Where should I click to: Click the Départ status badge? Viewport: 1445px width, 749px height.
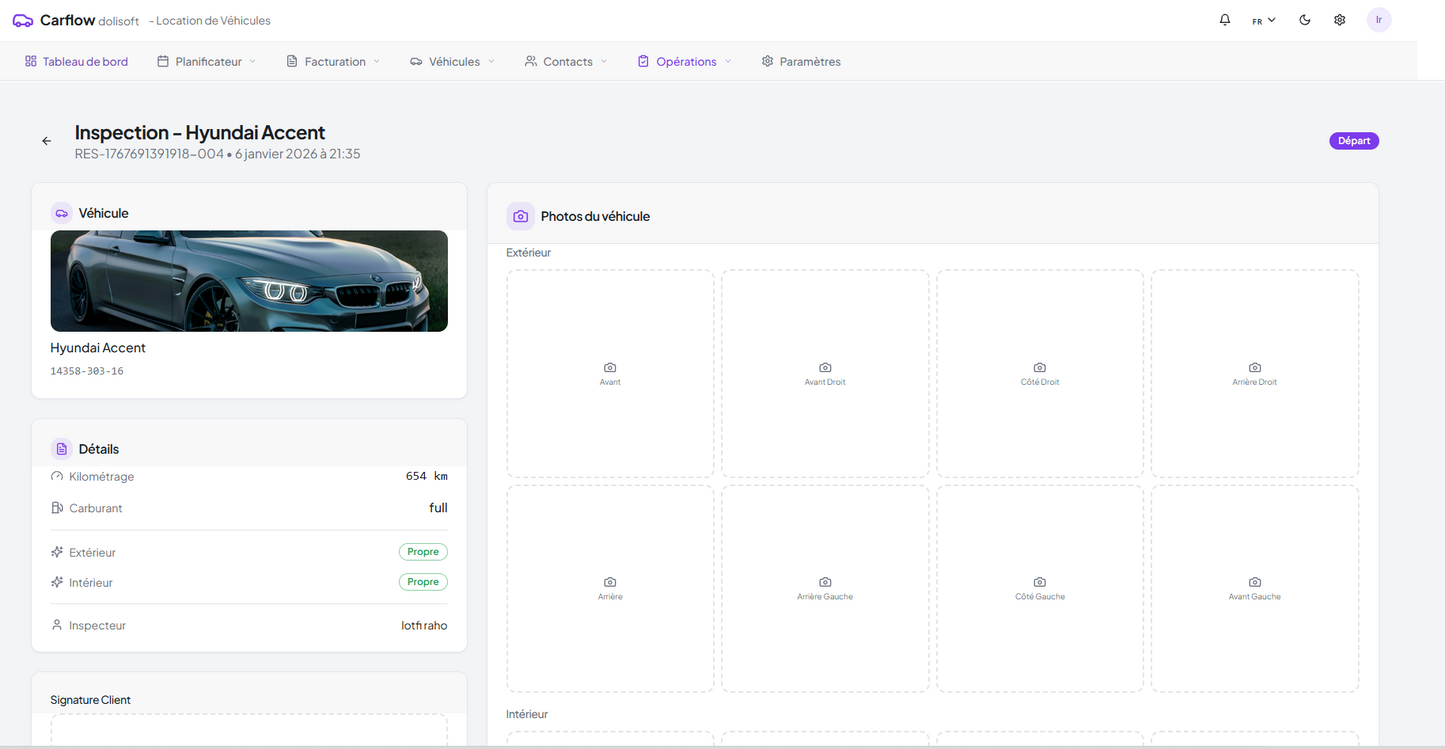pos(1354,141)
